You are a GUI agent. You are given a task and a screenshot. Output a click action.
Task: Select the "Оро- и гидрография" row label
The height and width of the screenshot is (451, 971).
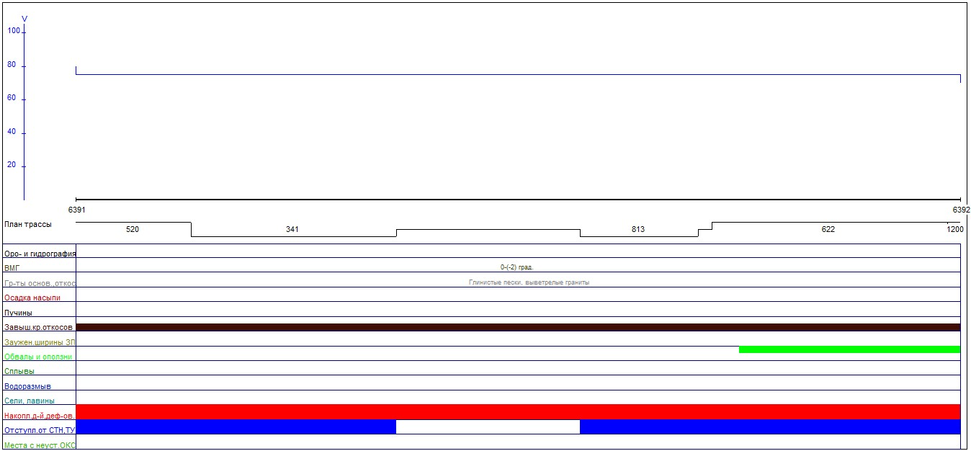coord(40,253)
